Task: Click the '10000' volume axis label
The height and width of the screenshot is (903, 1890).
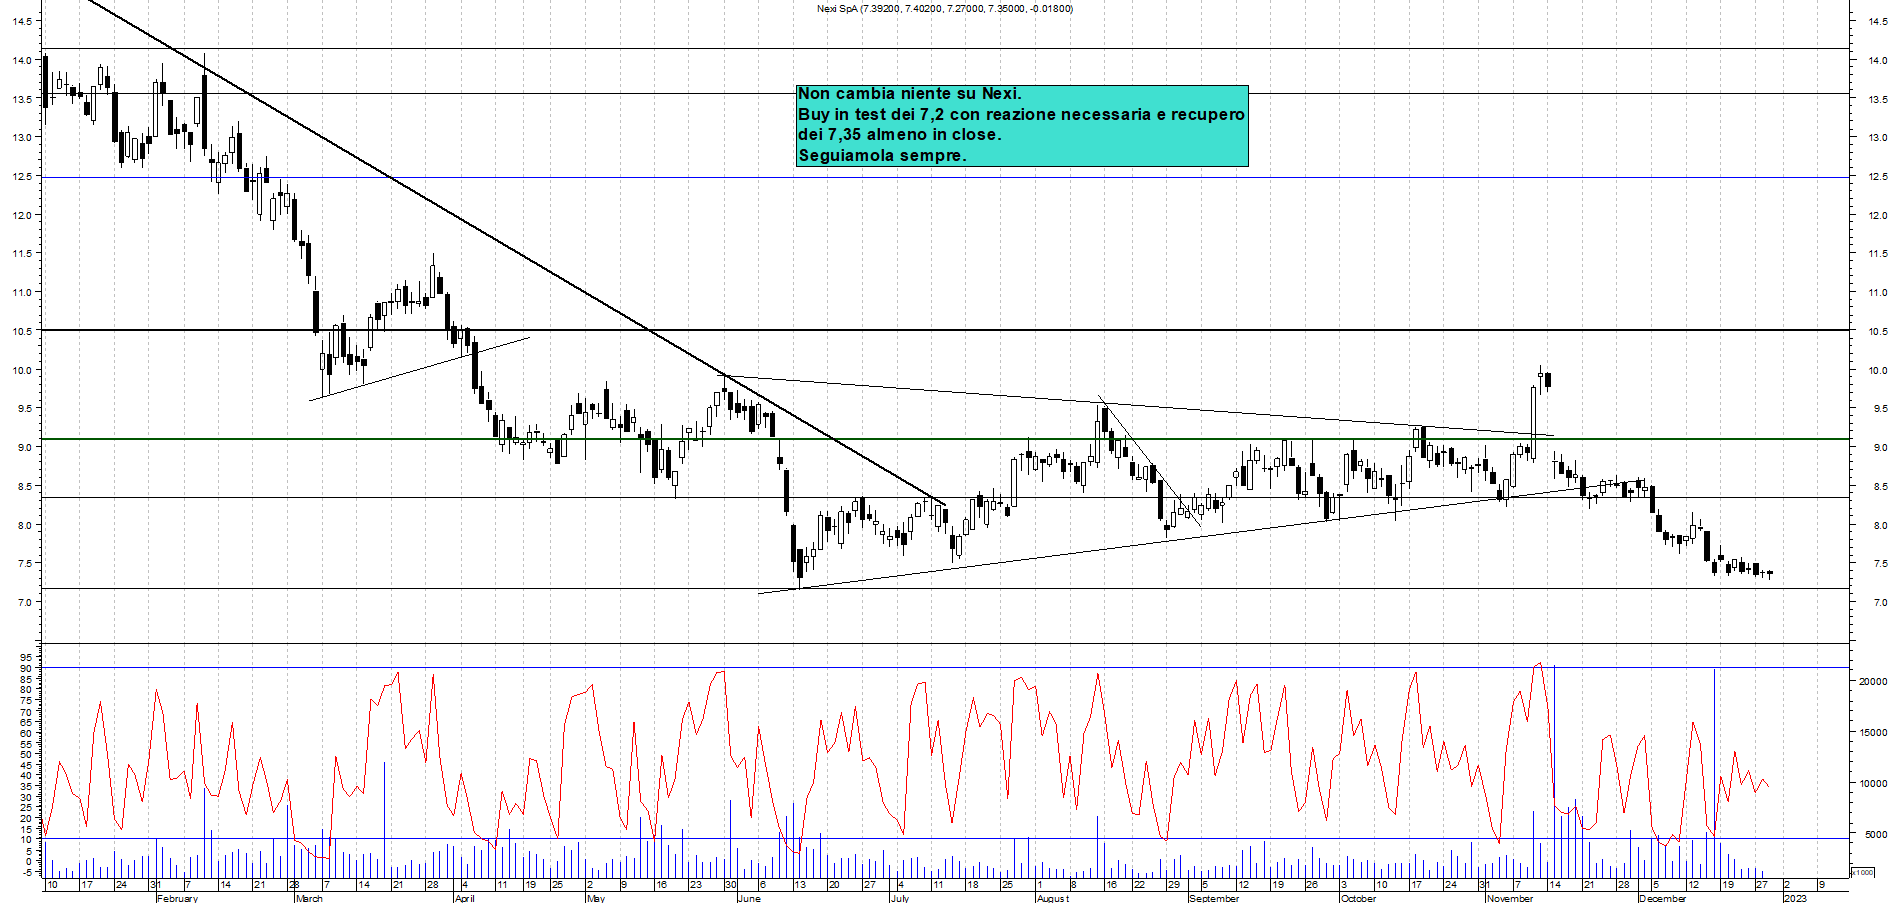Action: 1873,783
